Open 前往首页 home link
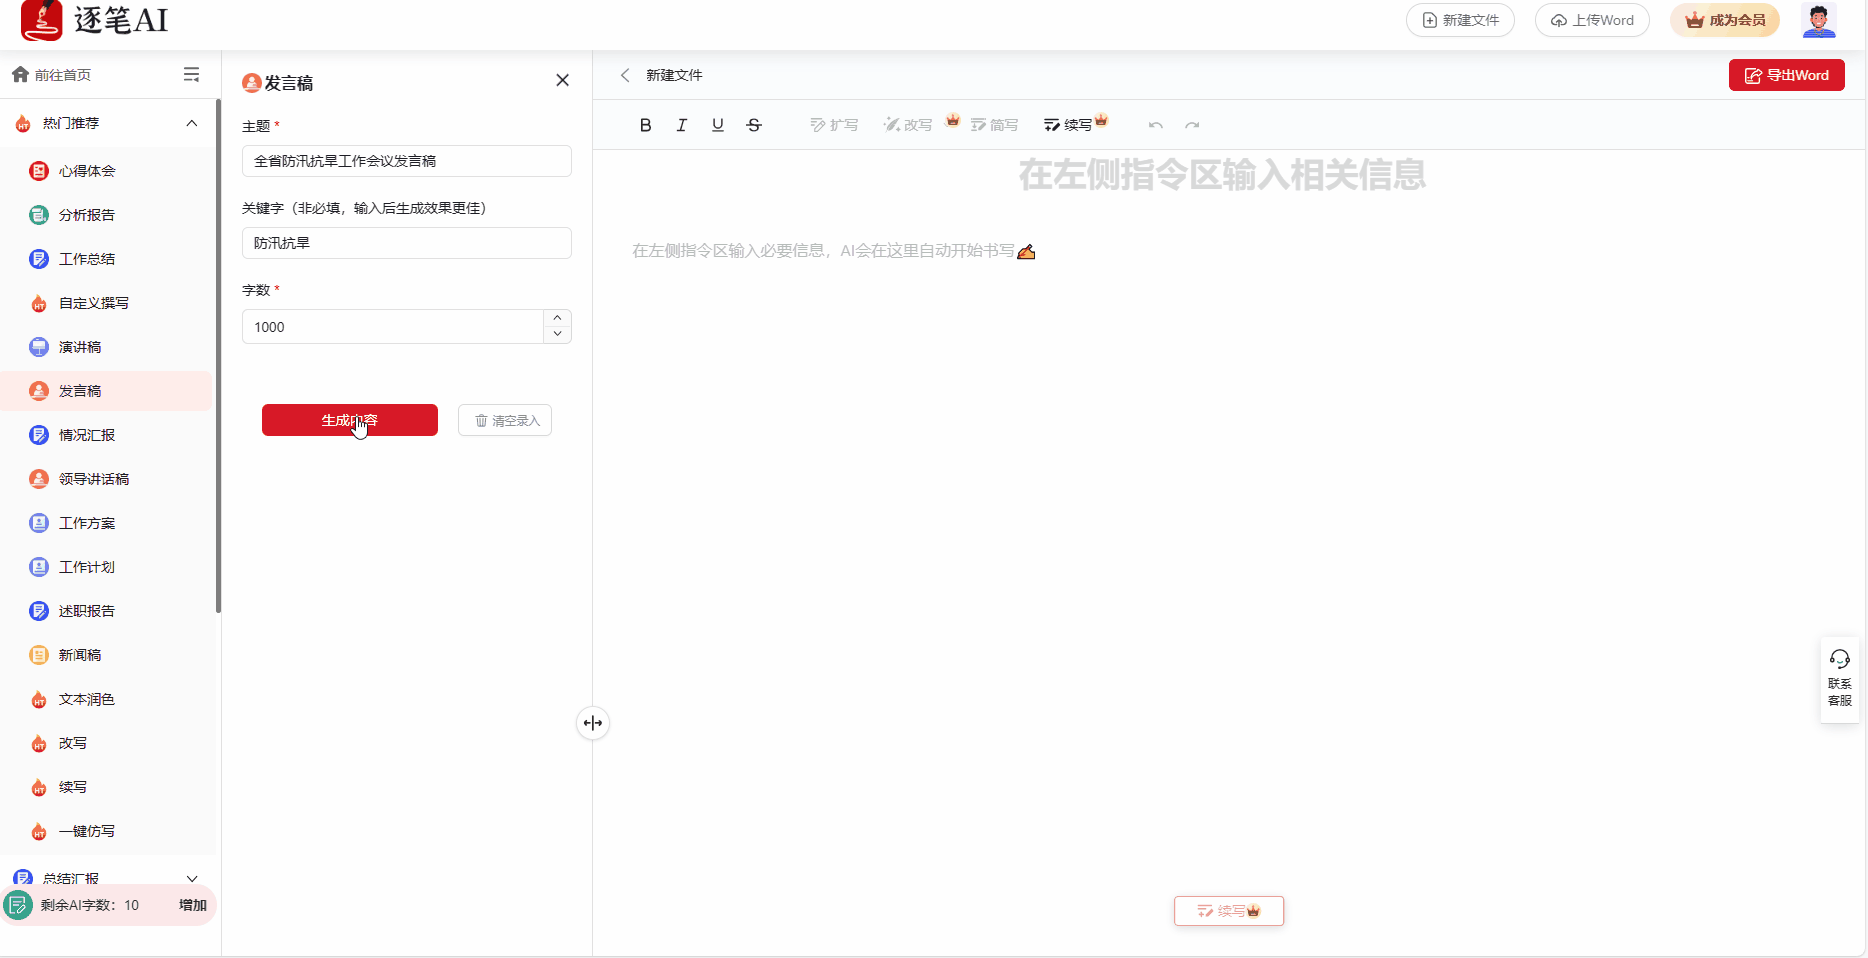This screenshot has width=1868, height=958. 52,75
